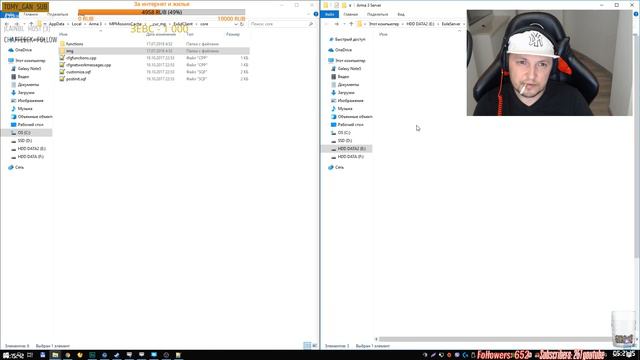Open the functions folder in left window
This screenshot has height=360, width=640.
click(x=74, y=44)
